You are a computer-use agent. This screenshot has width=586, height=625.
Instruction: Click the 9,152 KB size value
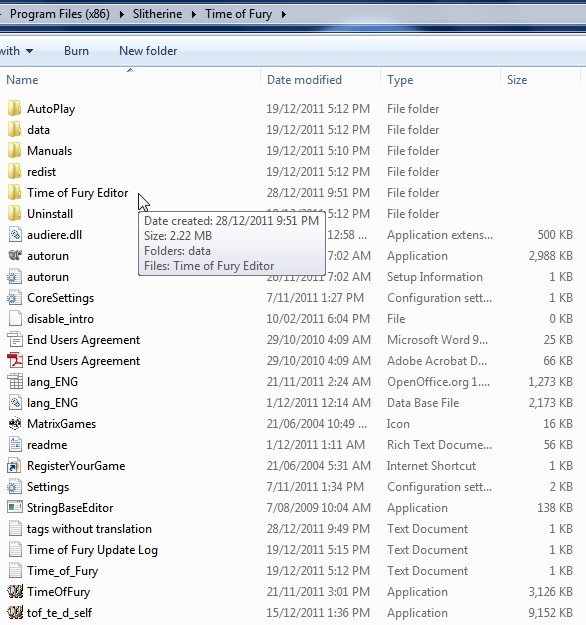pos(551,613)
